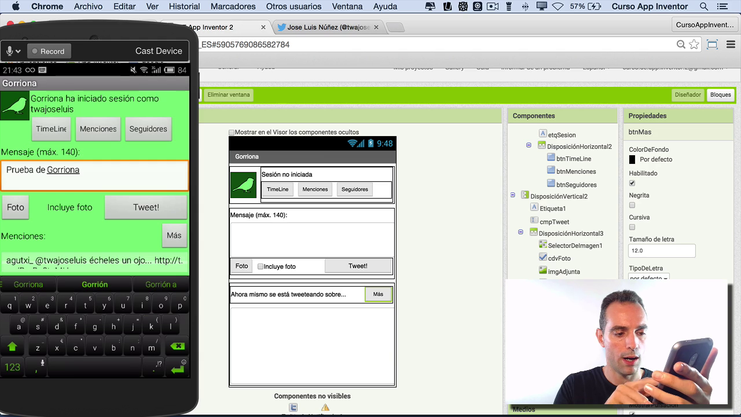Viewport: 741px width, 417px height.
Task: Tap the backspace key on the phone keyboard
Action: (177, 347)
